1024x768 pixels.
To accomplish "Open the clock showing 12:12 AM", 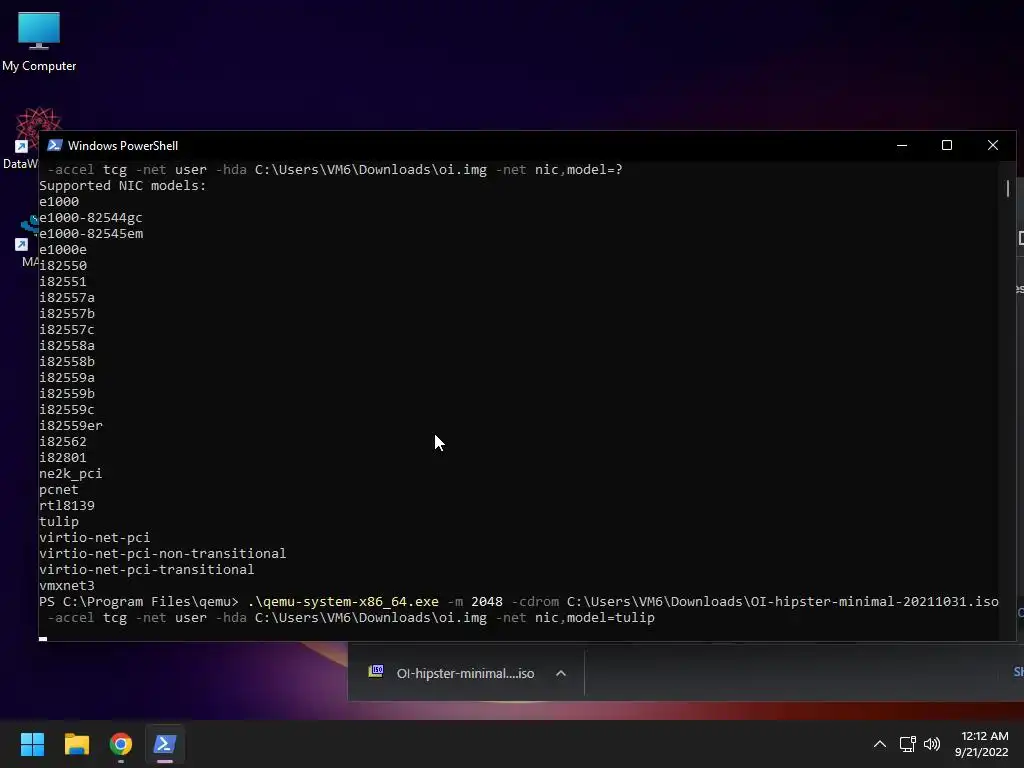I will point(984,736).
